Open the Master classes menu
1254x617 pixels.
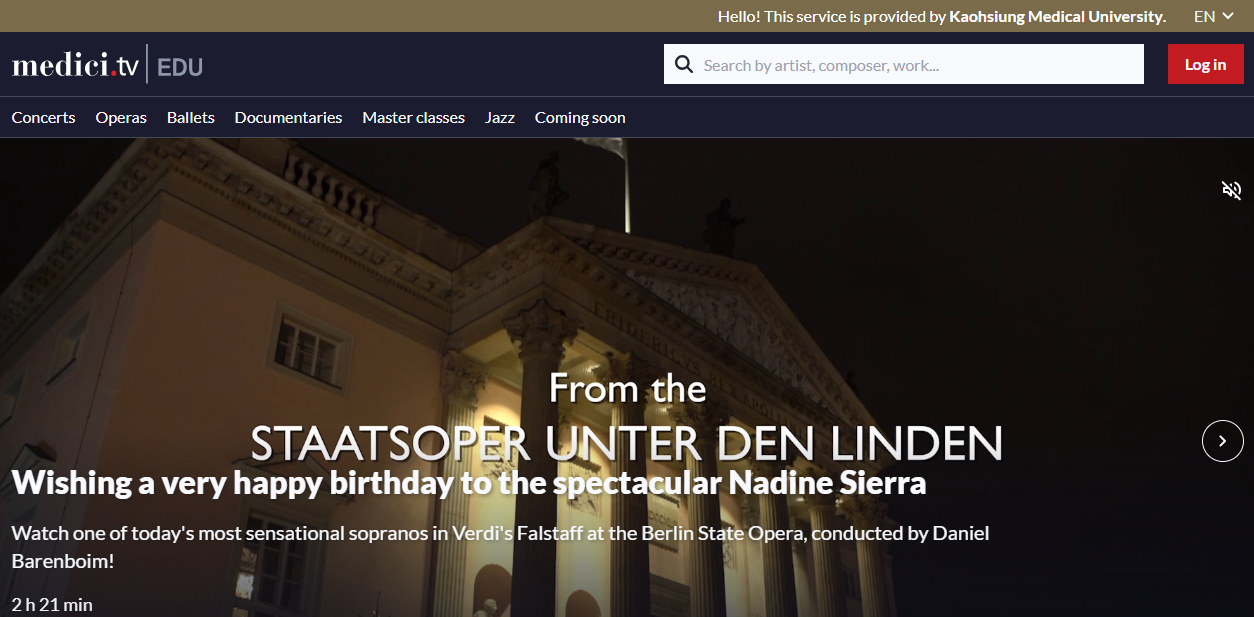(413, 117)
